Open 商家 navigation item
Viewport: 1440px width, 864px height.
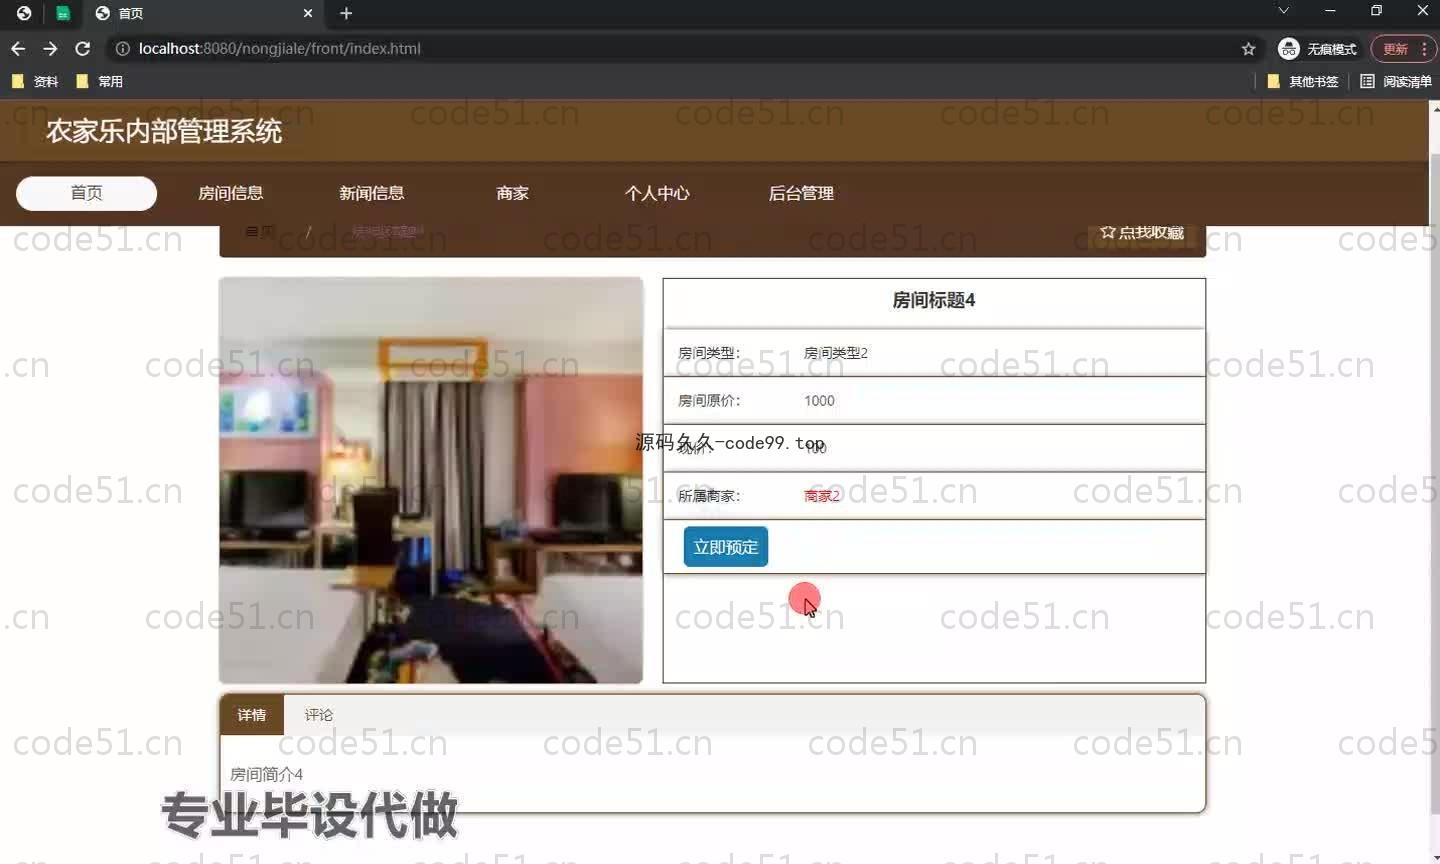pyautogui.click(x=512, y=193)
